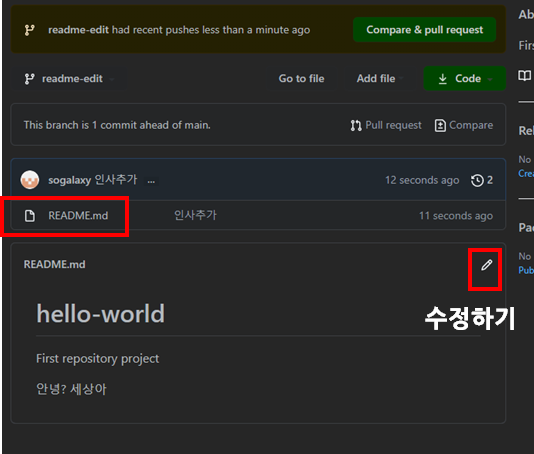
Task: Expand commit details with the ellipsis
Action: click(151, 181)
